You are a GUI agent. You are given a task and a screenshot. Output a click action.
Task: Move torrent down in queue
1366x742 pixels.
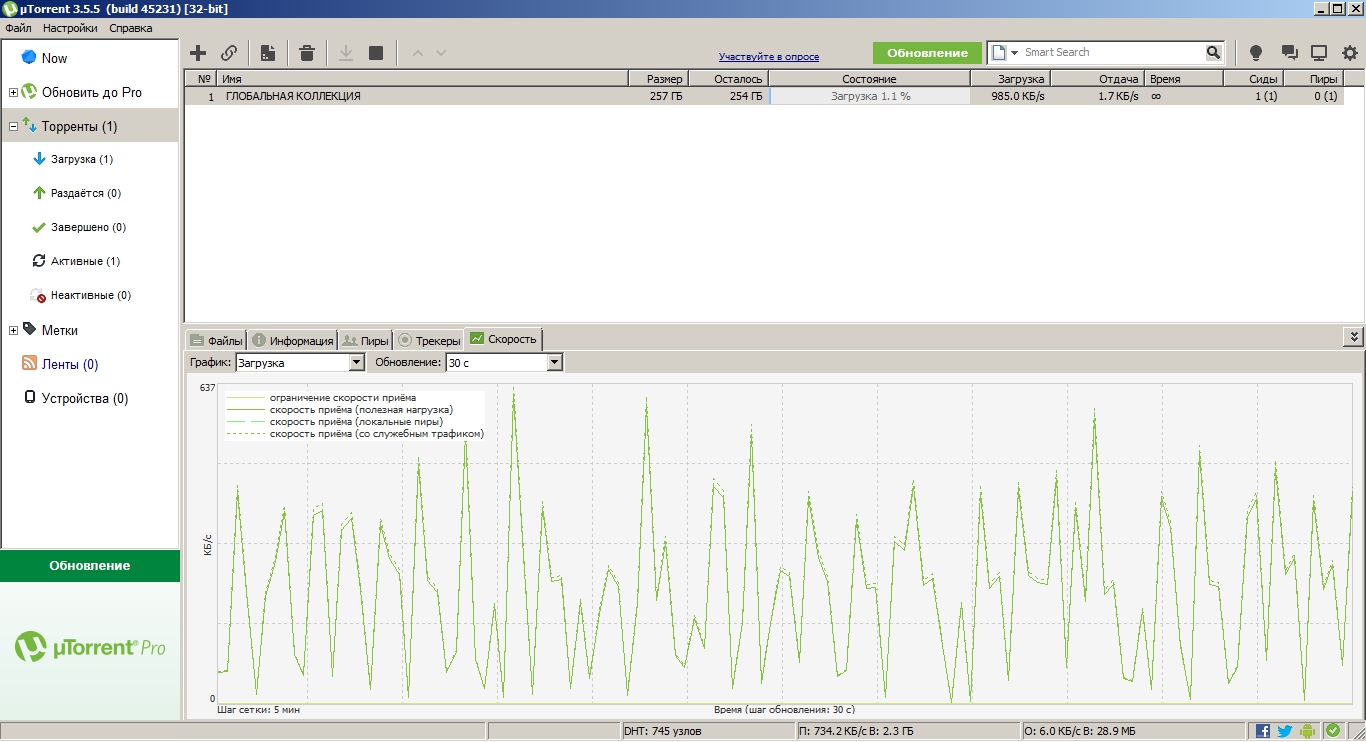point(441,53)
